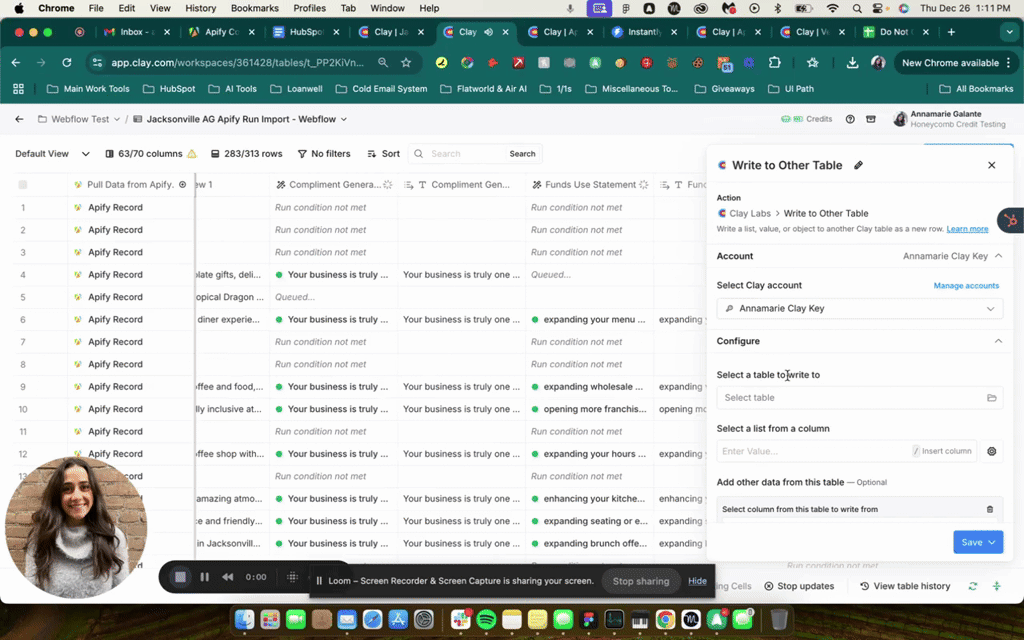Image resolution: width=1024 pixels, height=640 pixels.
Task: Click the Select table input field
Action: tap(850, 398)
